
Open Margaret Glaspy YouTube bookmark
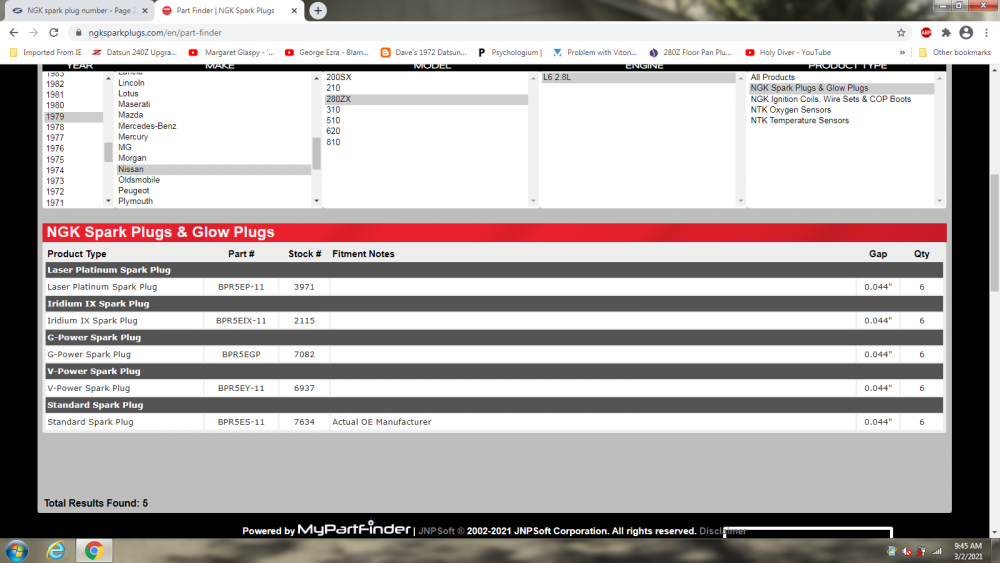tap(232, 52)
